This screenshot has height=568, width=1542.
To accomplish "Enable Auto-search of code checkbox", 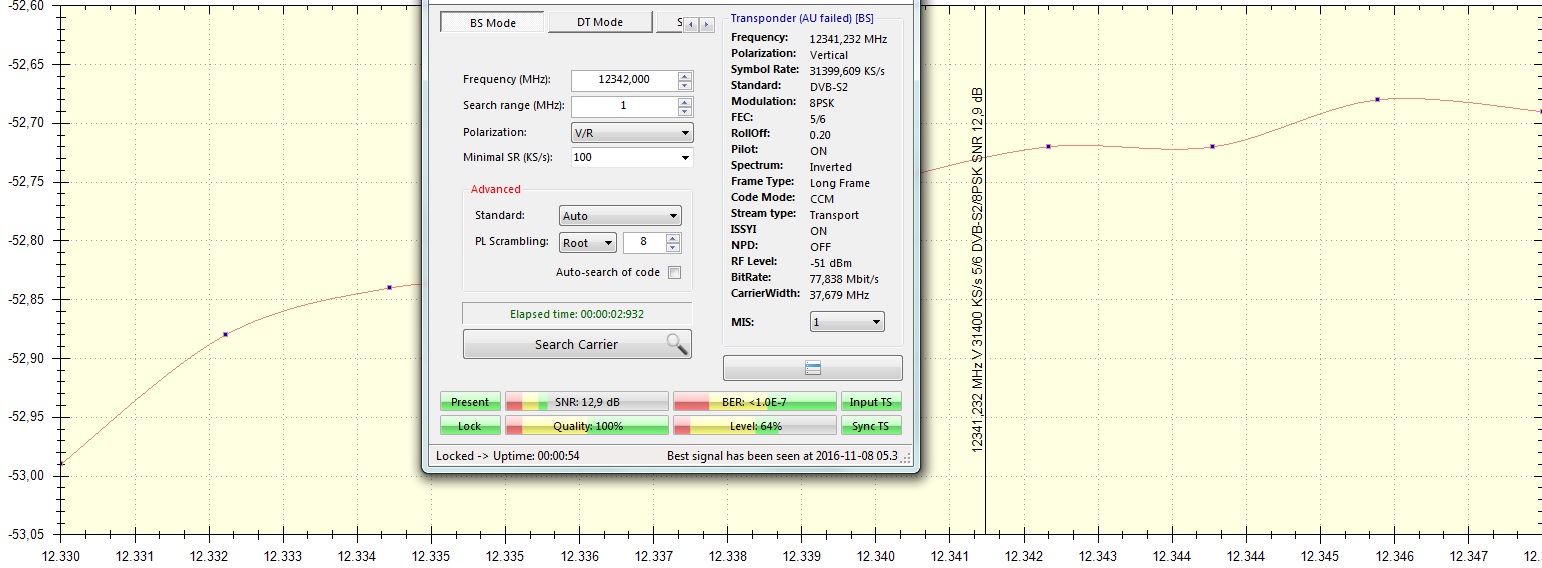I will tap(674, 272).
